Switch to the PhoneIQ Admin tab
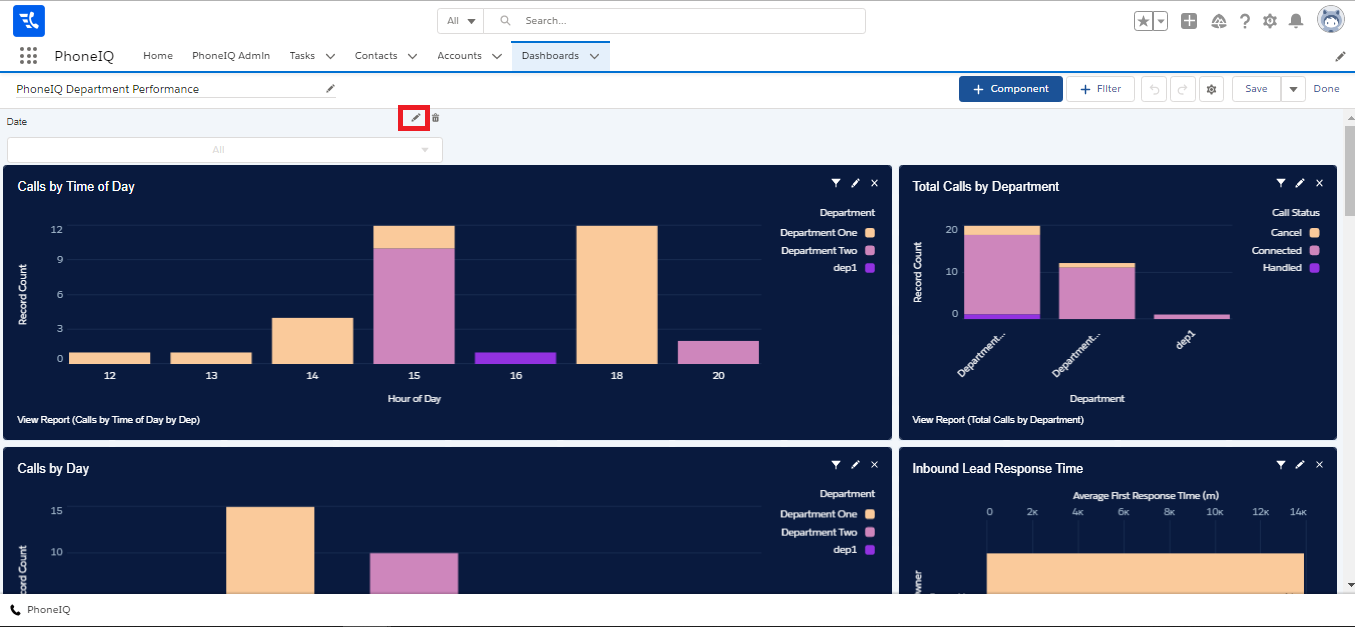Viewport: 1355px width, 627px height. click(231, 56)
